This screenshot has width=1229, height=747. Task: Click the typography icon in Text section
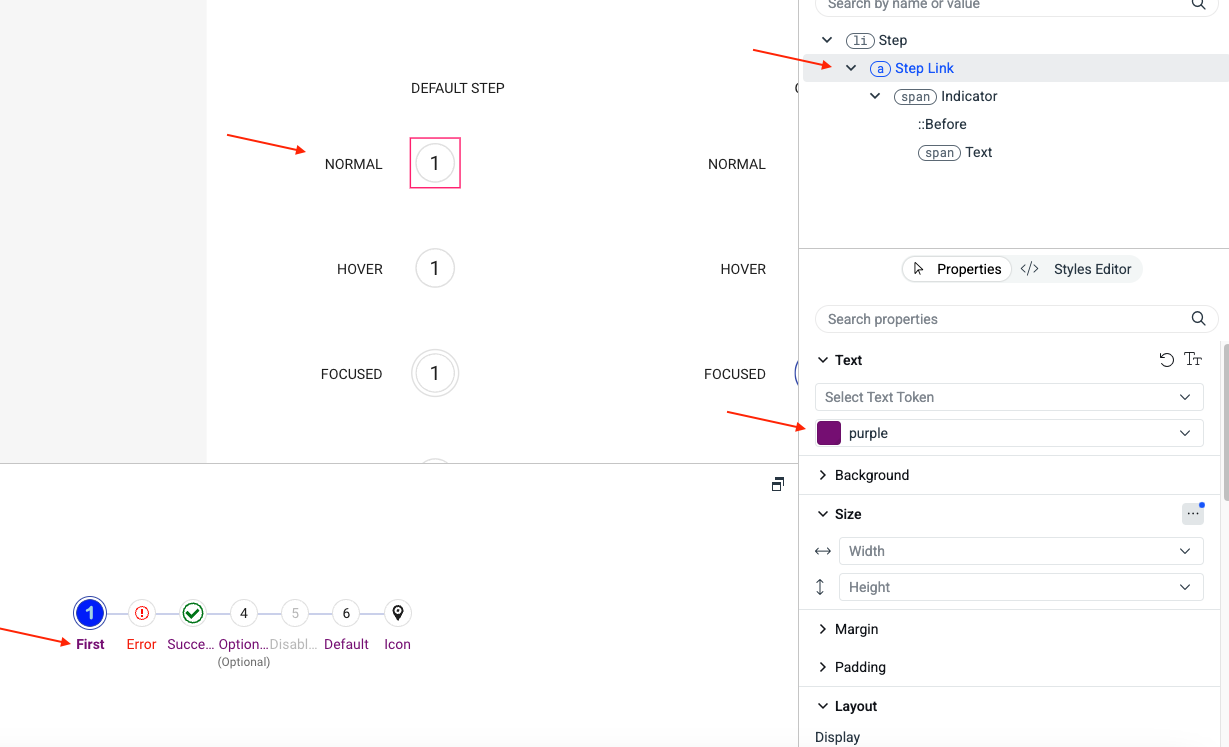coord(1193,360)
